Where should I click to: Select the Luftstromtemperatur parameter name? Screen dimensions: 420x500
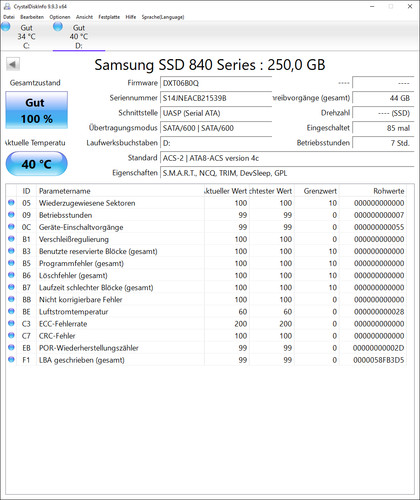pos(73,312)
